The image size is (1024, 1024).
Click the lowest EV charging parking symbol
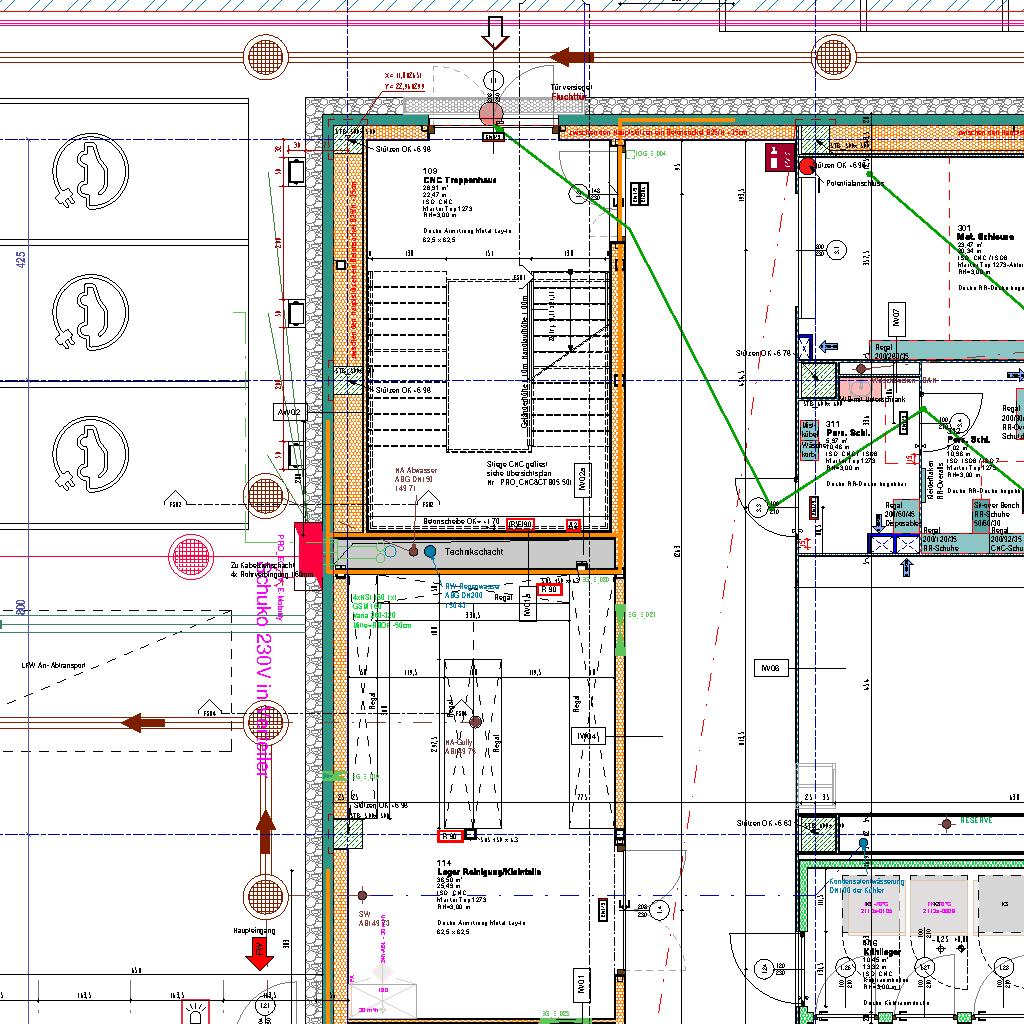pos(90,455)
